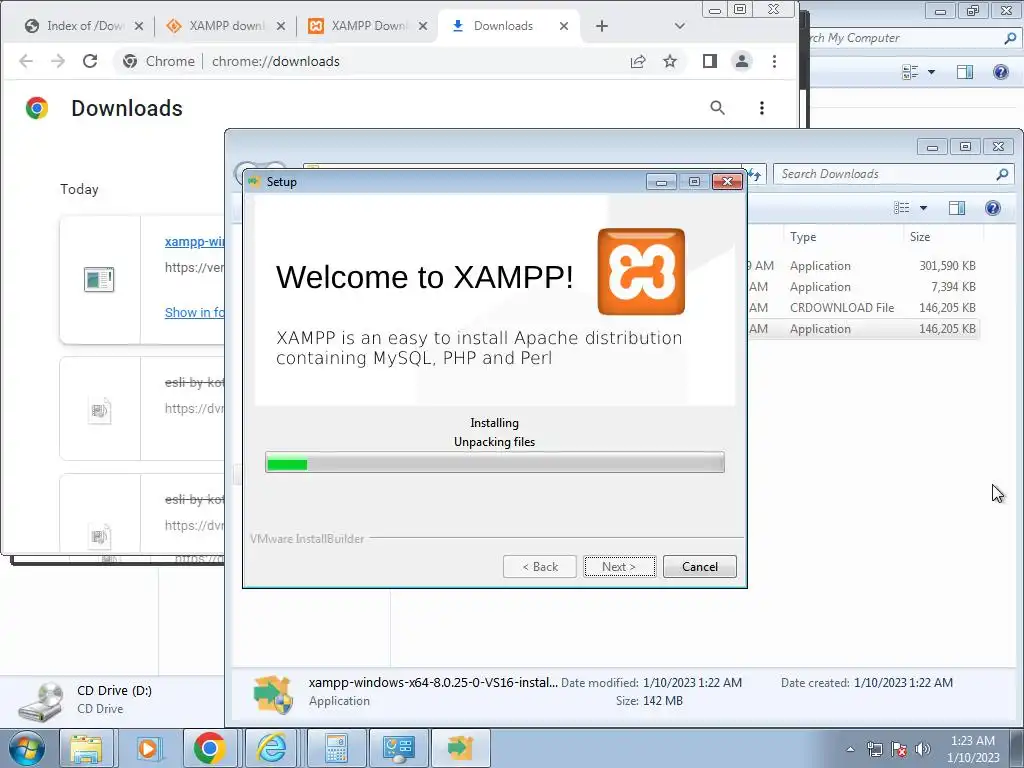The width and height of the screenshot is (1024, 768).
Task: Open Windows Media Player from taskbar
Action: point(148,748)
